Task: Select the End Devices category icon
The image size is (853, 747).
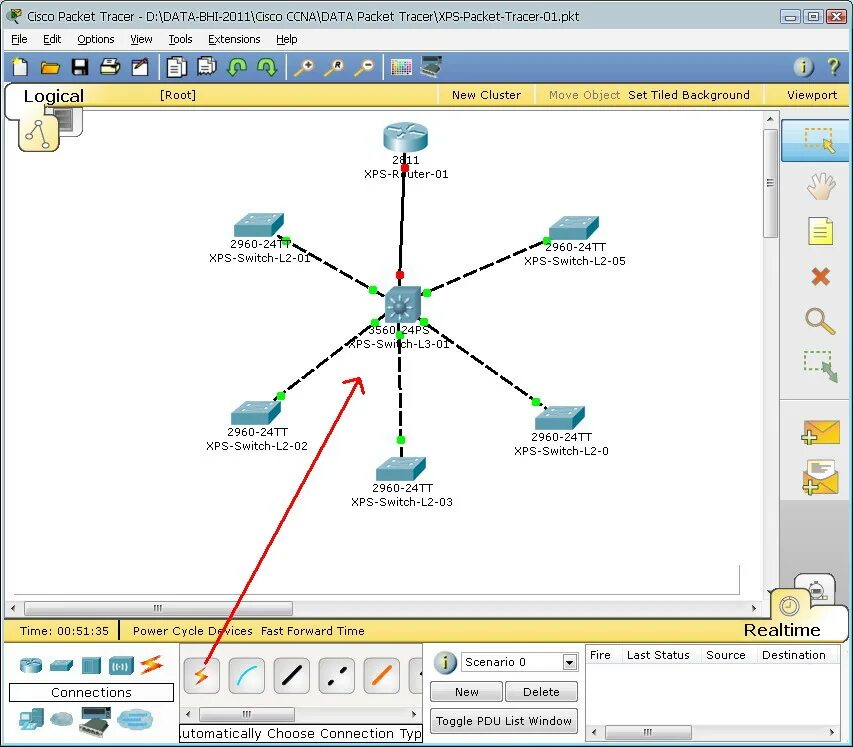Action: click(x=31, y=720)
